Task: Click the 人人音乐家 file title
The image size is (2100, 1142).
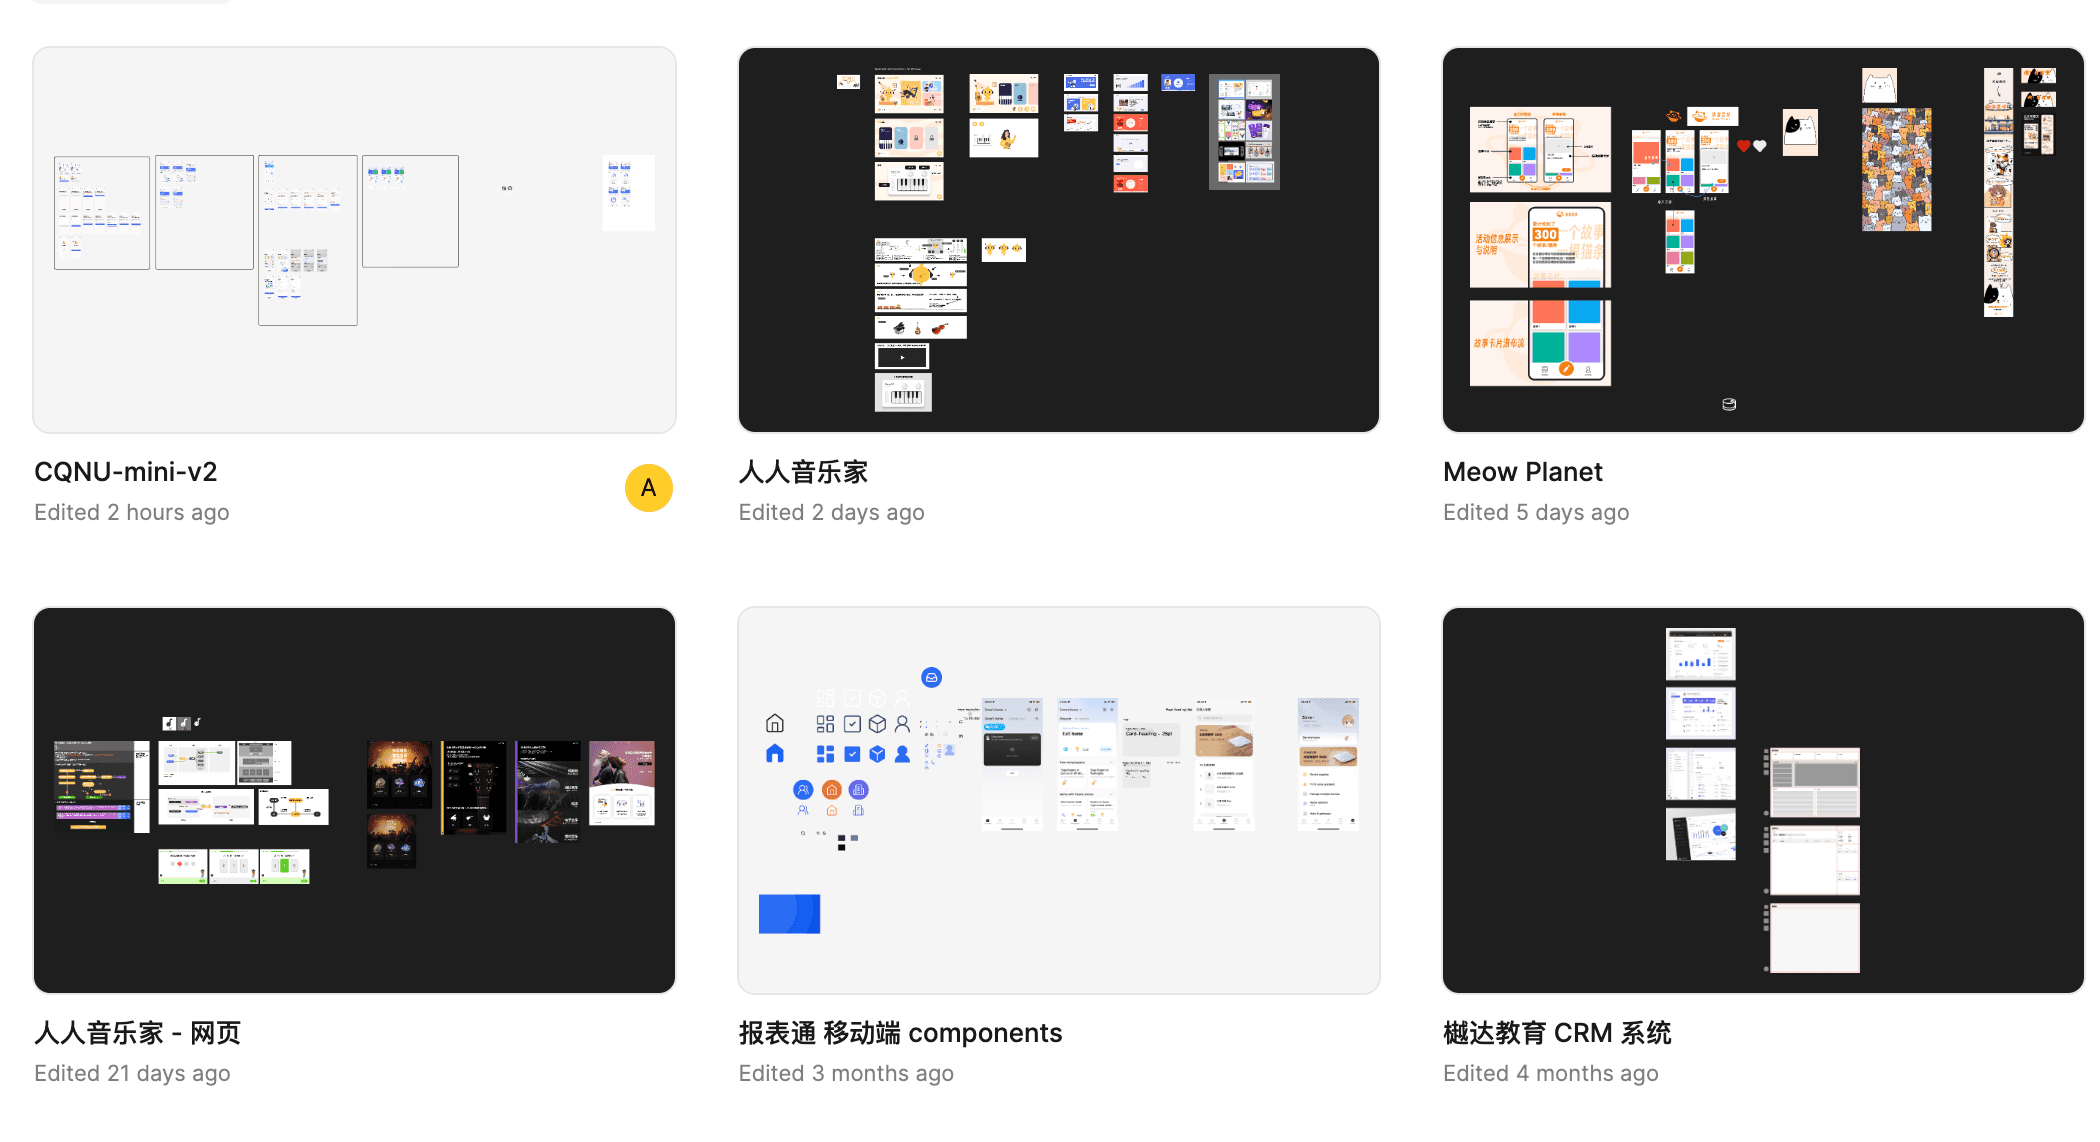Action: point(803,472)
